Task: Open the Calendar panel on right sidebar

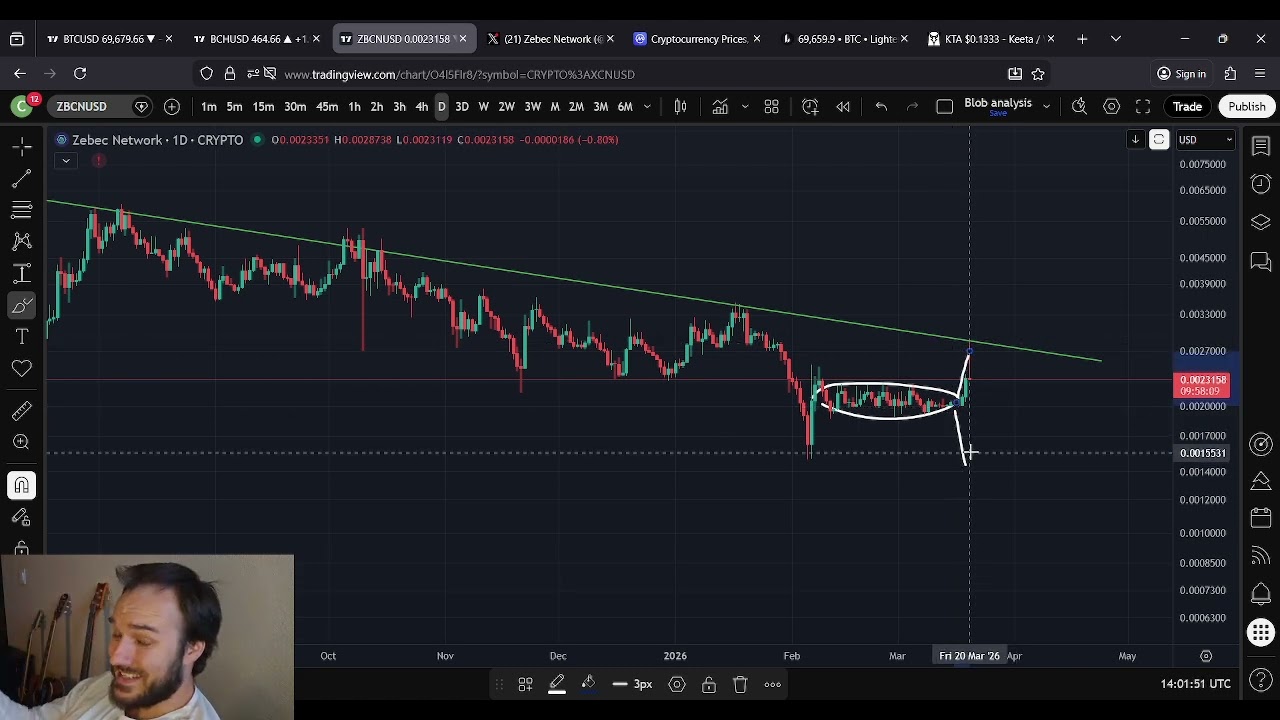Action: coord(1261,518)
